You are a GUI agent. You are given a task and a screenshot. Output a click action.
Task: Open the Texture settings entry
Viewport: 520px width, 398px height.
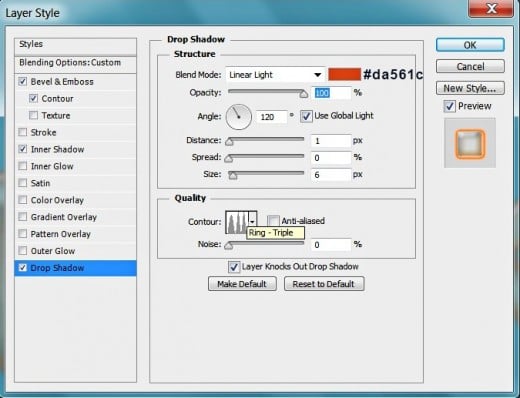click(x=56, y=116)
